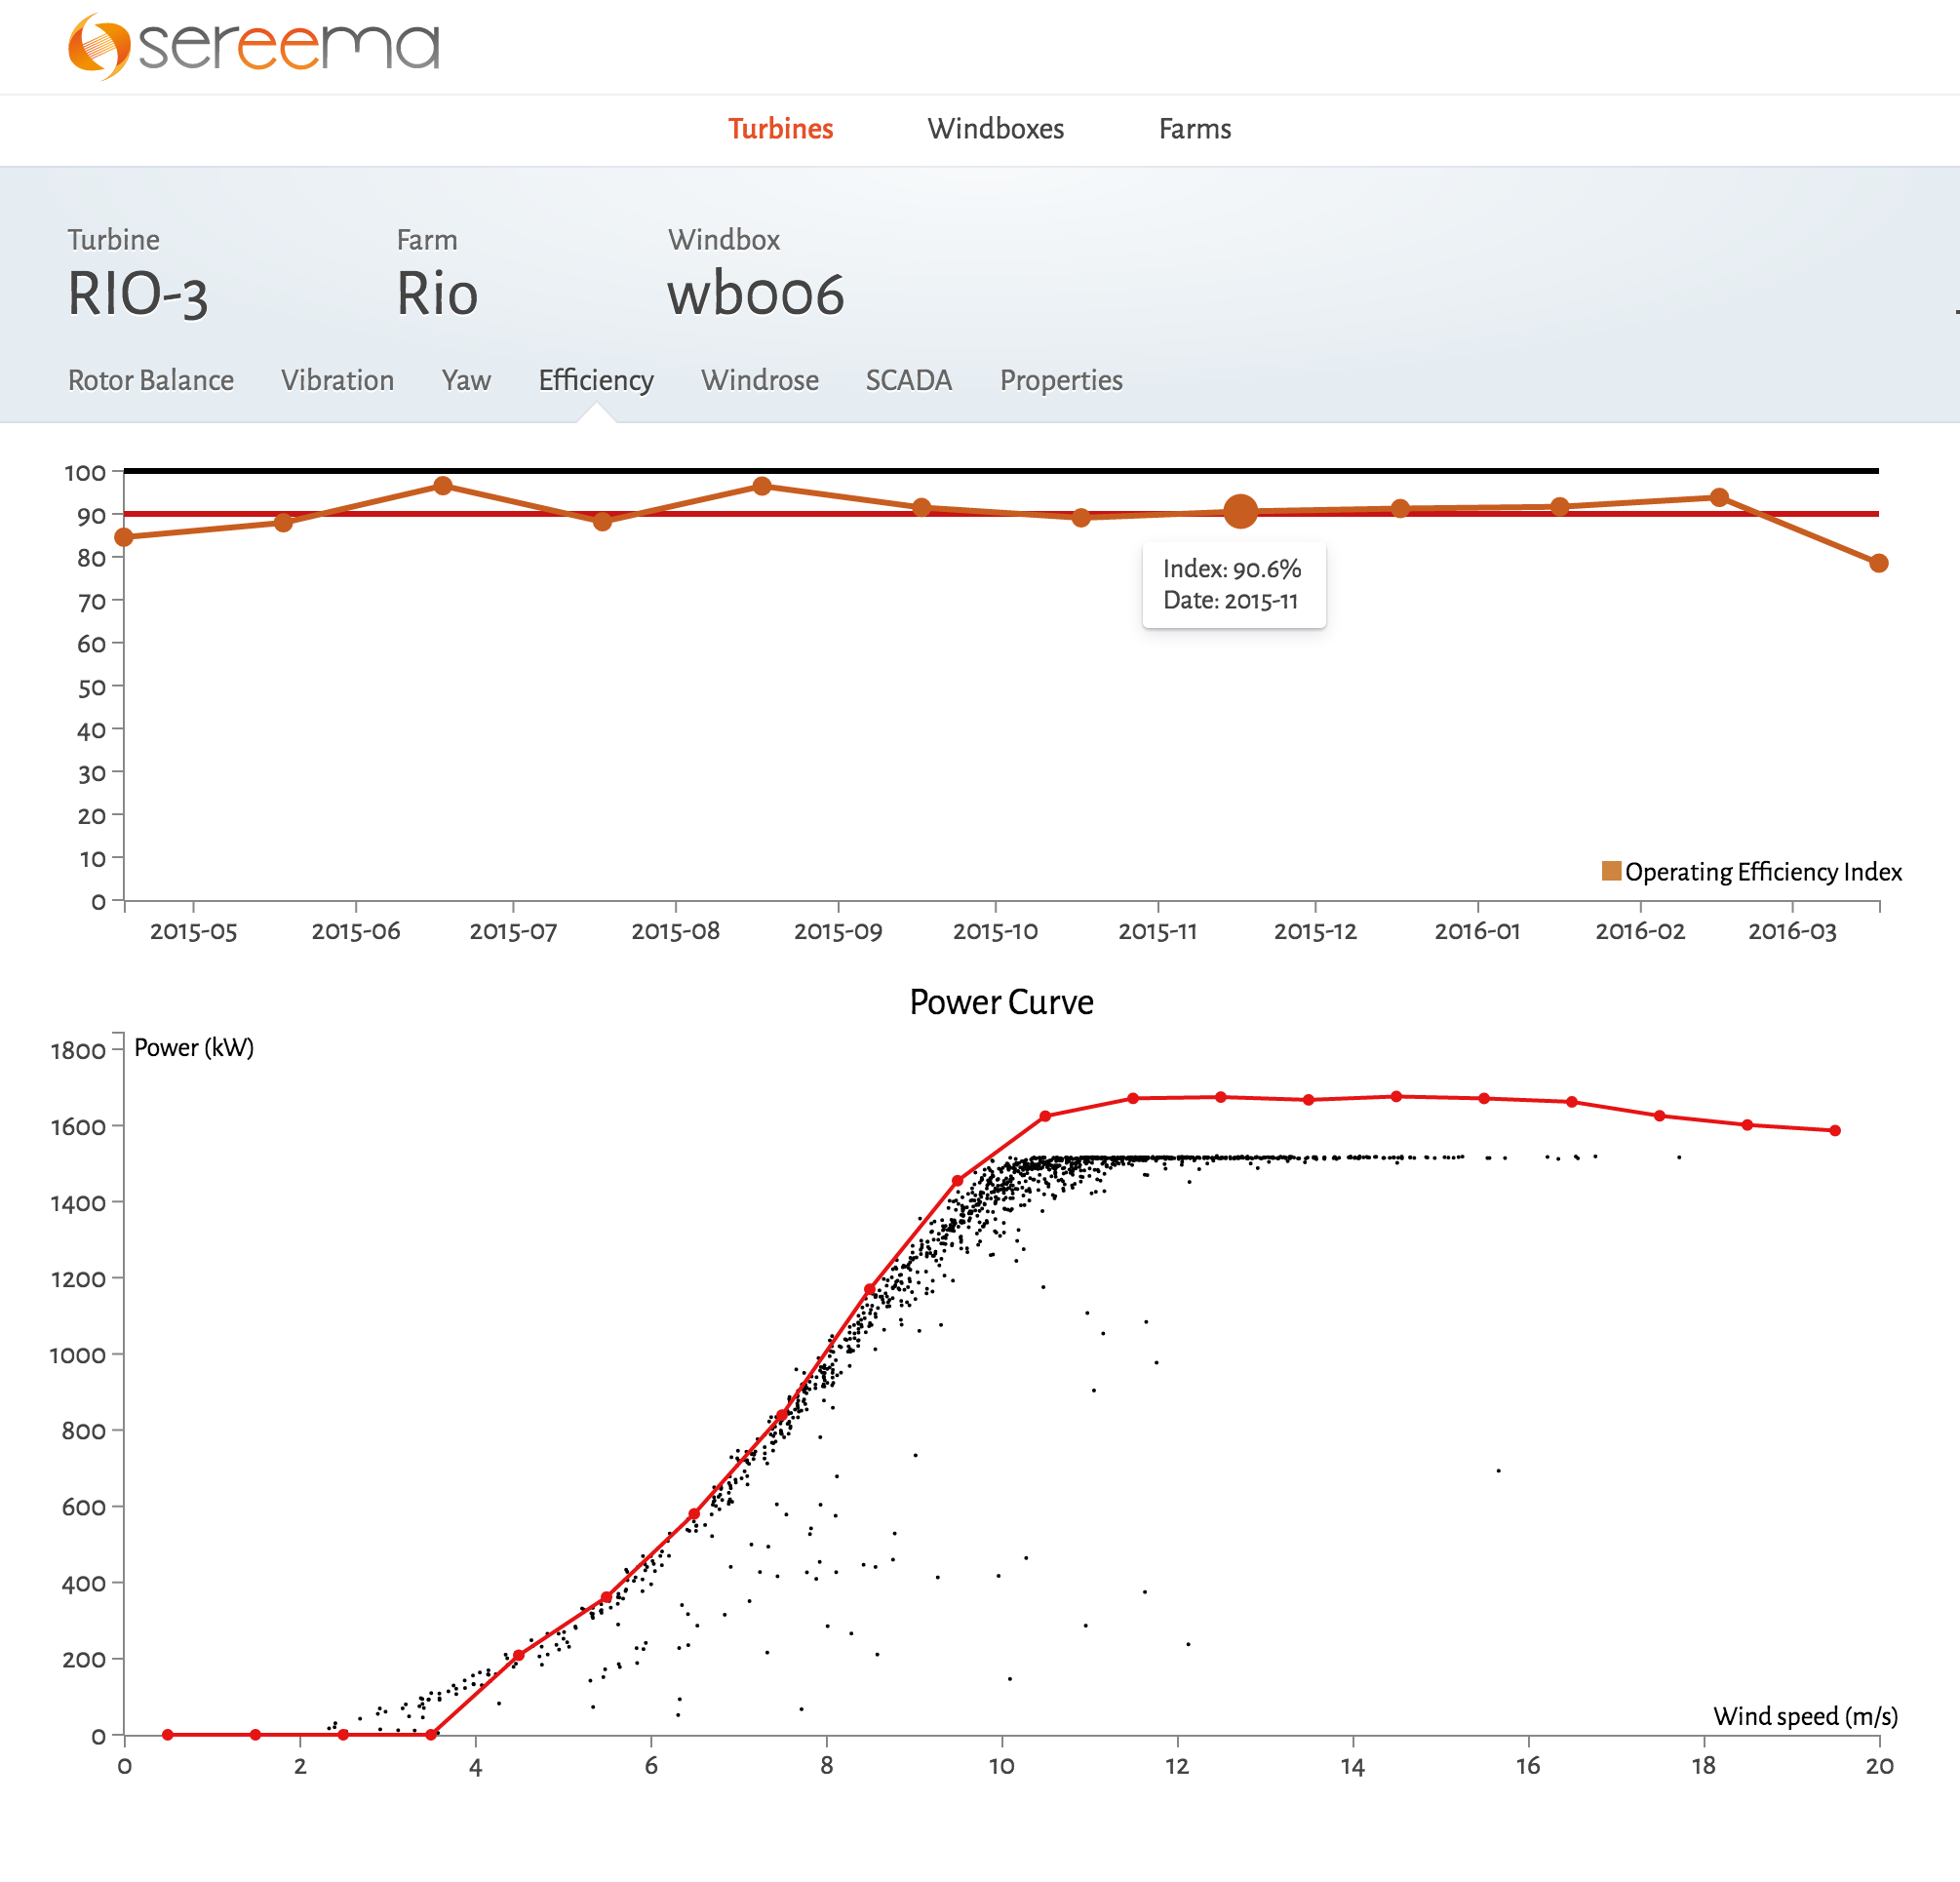Open the Windrose tab
This screenshot has width=1960, height=1882.
(x=760, y=380)
